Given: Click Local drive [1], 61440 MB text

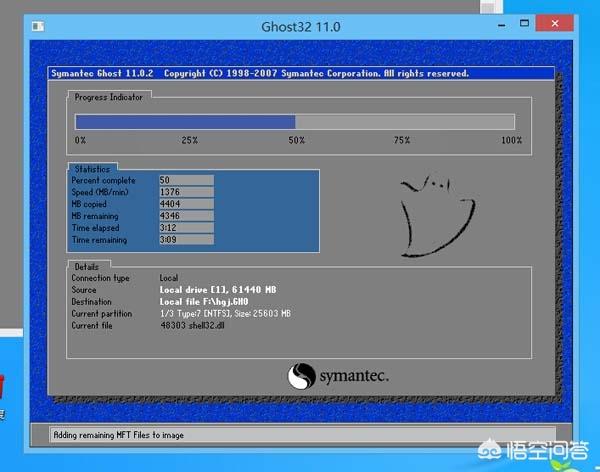Looking at the screenshot, I should tap(218, 290).
